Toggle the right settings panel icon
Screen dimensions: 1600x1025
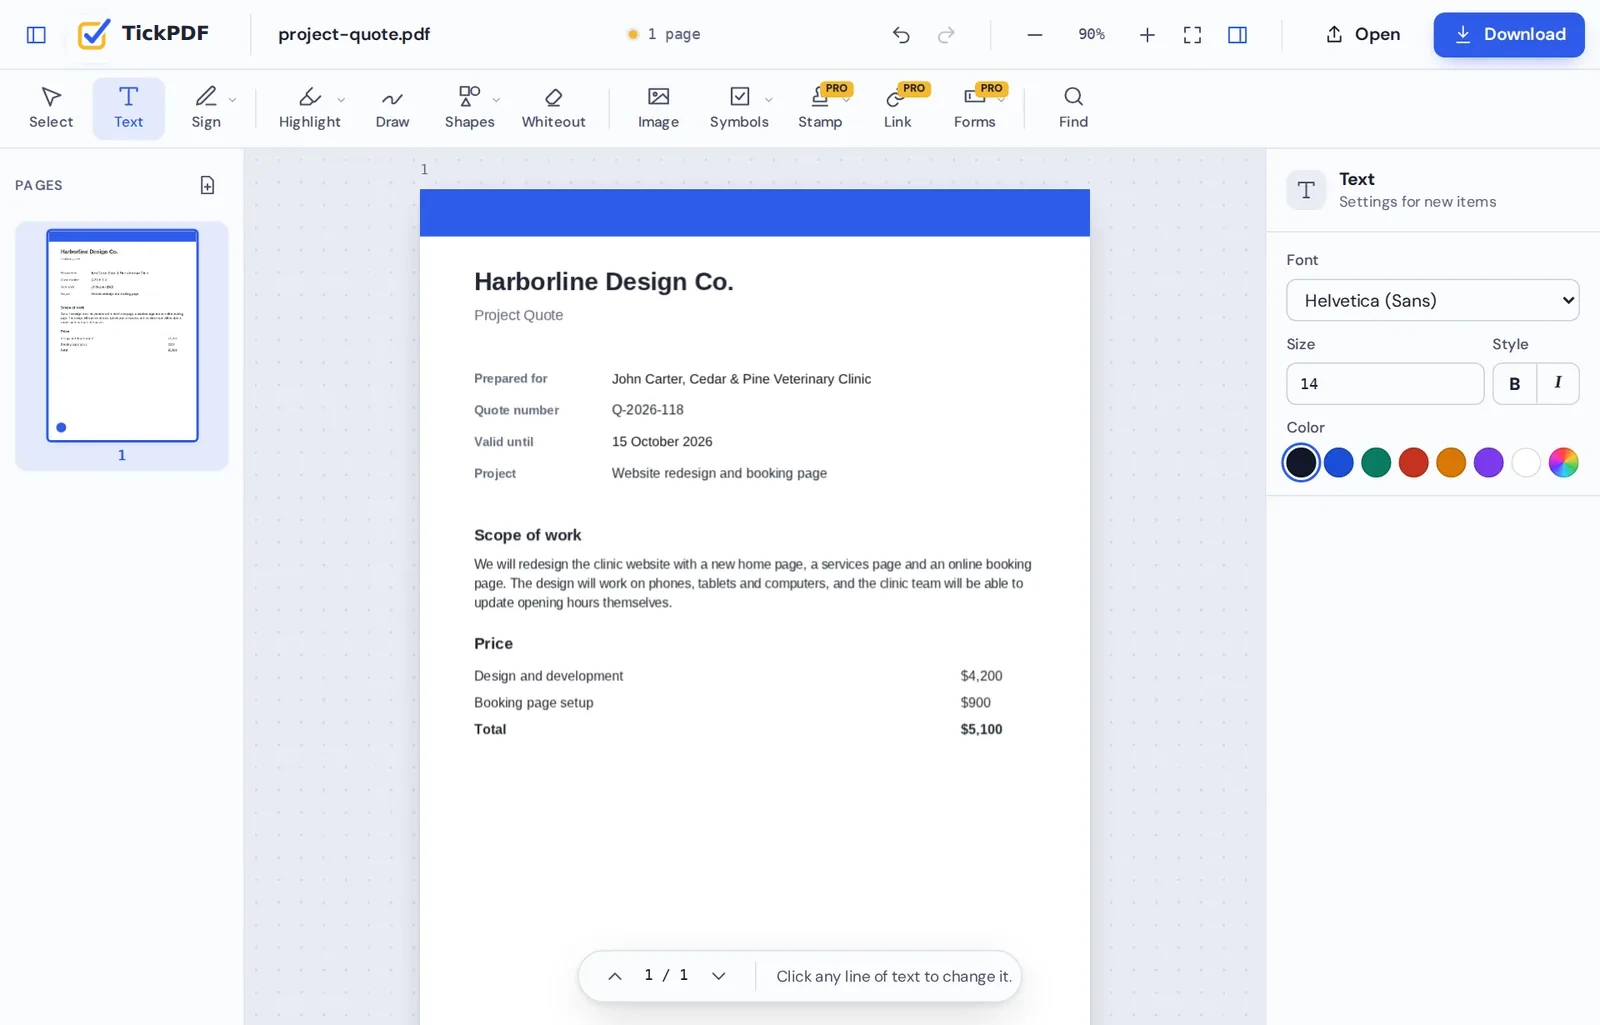[1237, 35]
